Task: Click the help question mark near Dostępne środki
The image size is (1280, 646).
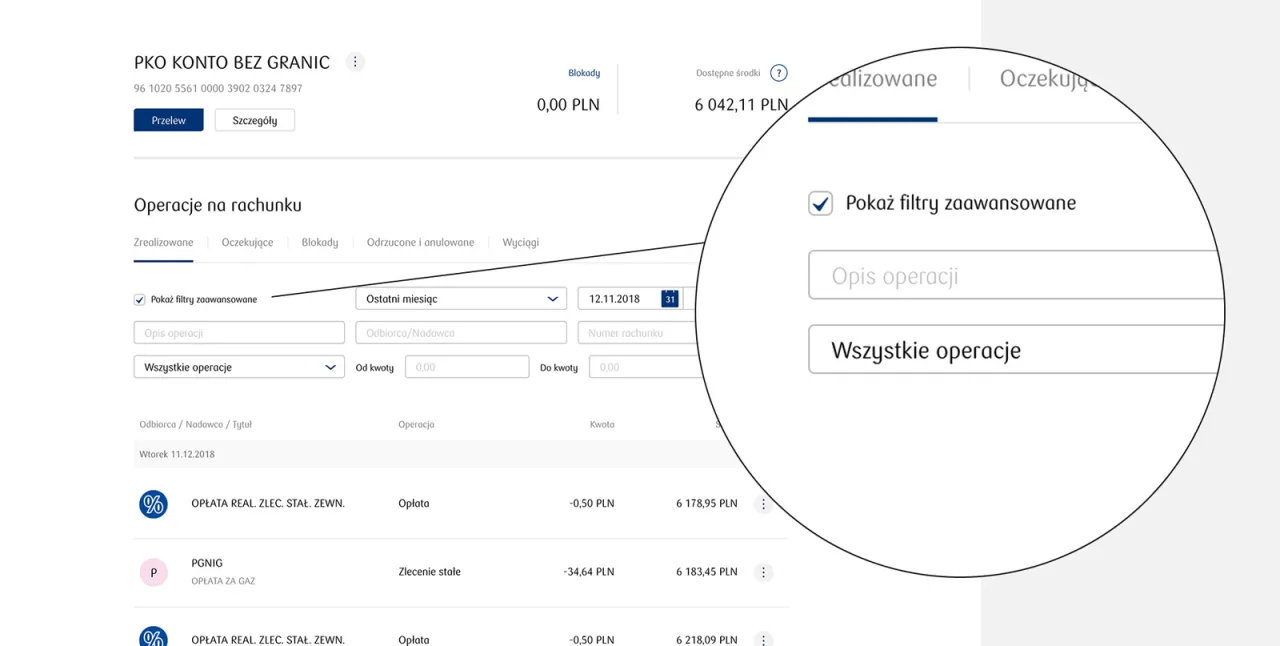Action: click(x=779, y=73)
